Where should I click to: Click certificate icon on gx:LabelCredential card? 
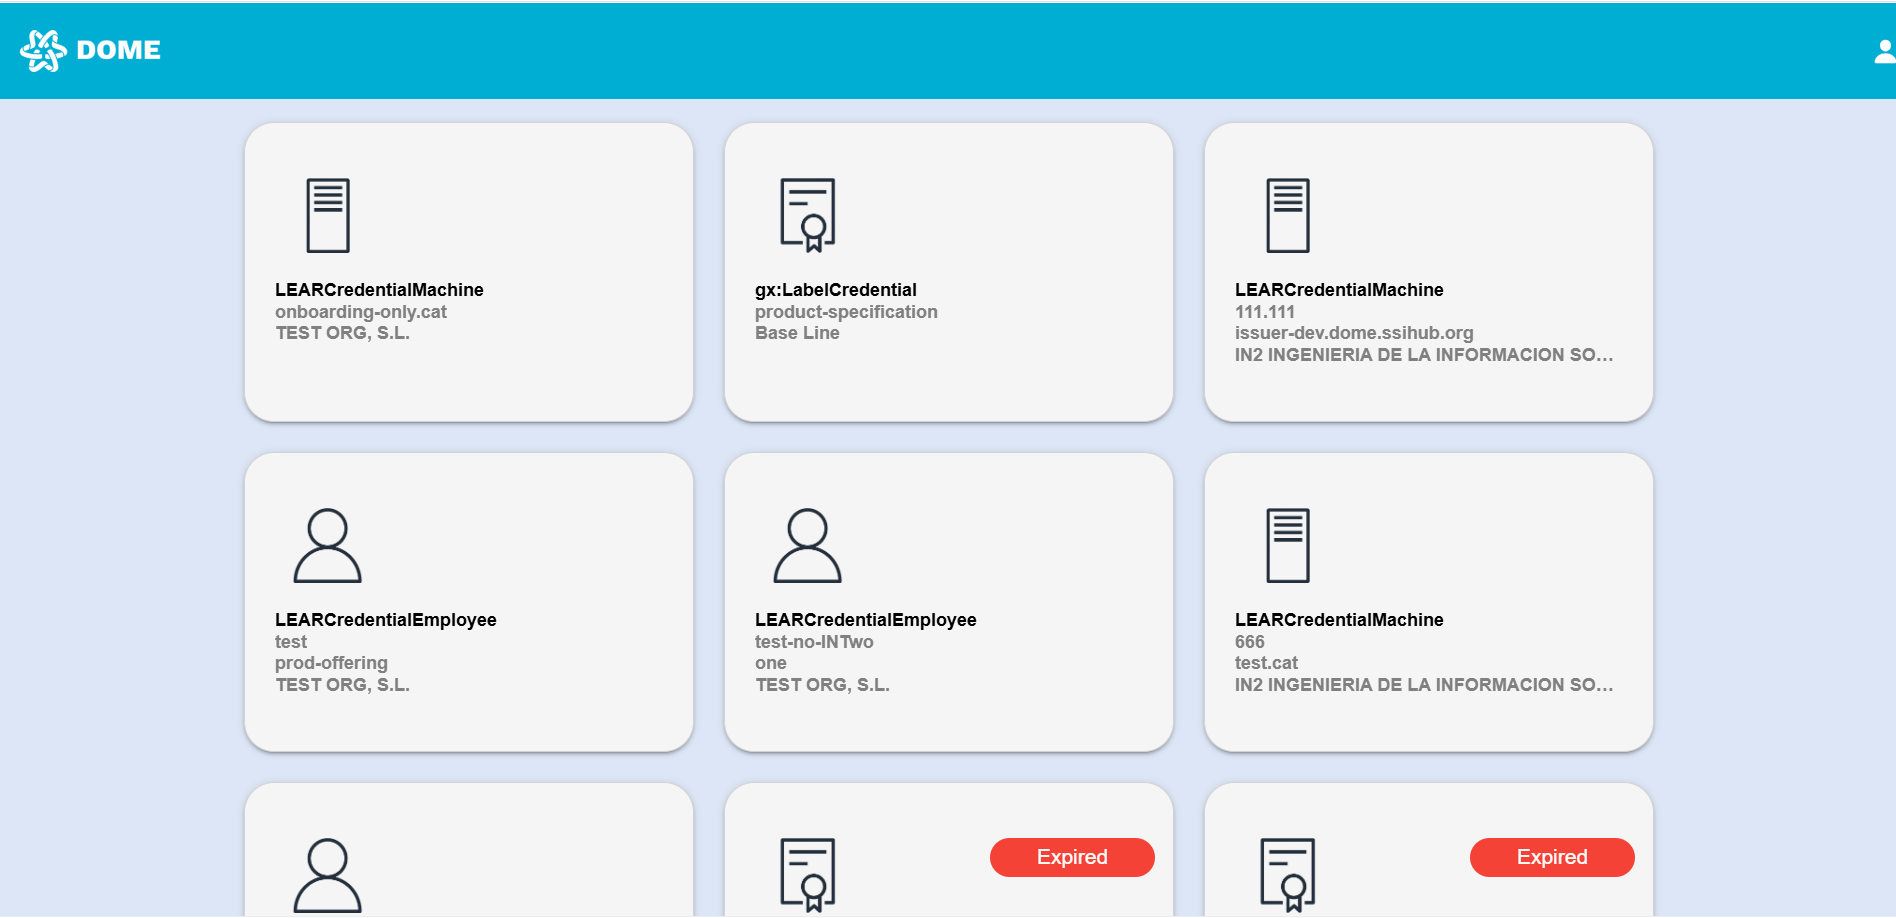click(807, 215)
